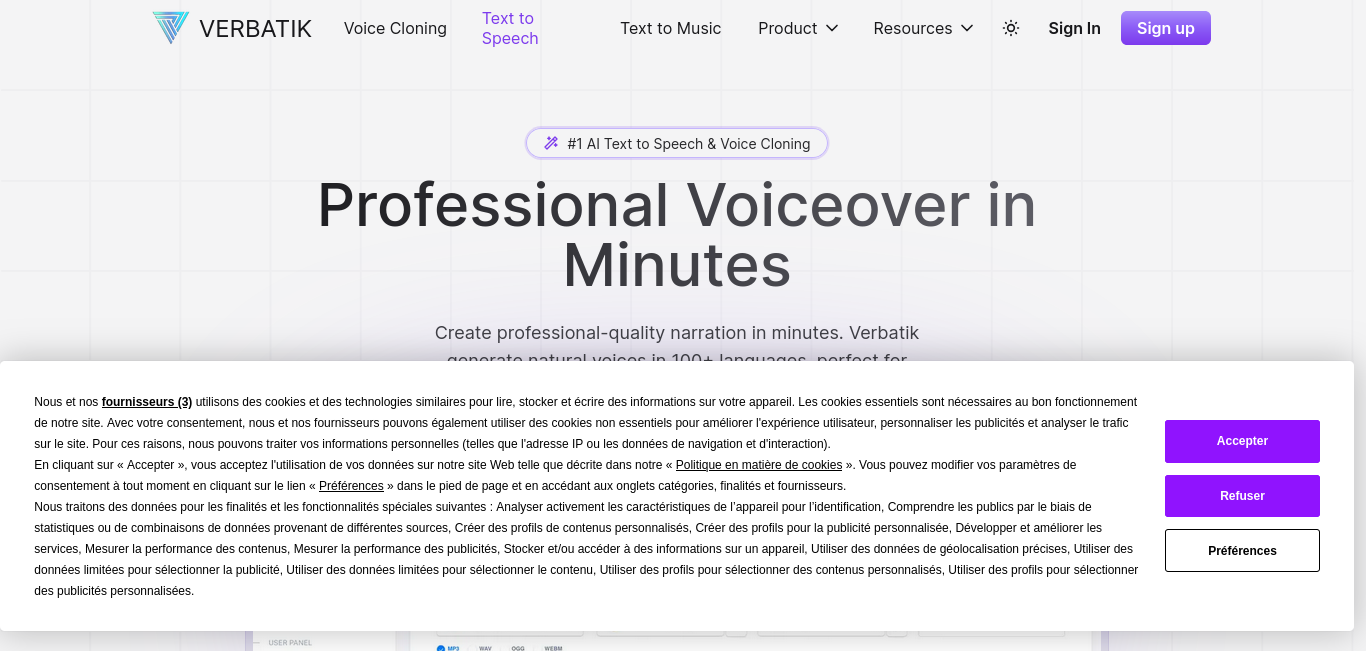
Task: Click the VERBATIK brand name
Action: pyautogui.click(x=255, y=29)
